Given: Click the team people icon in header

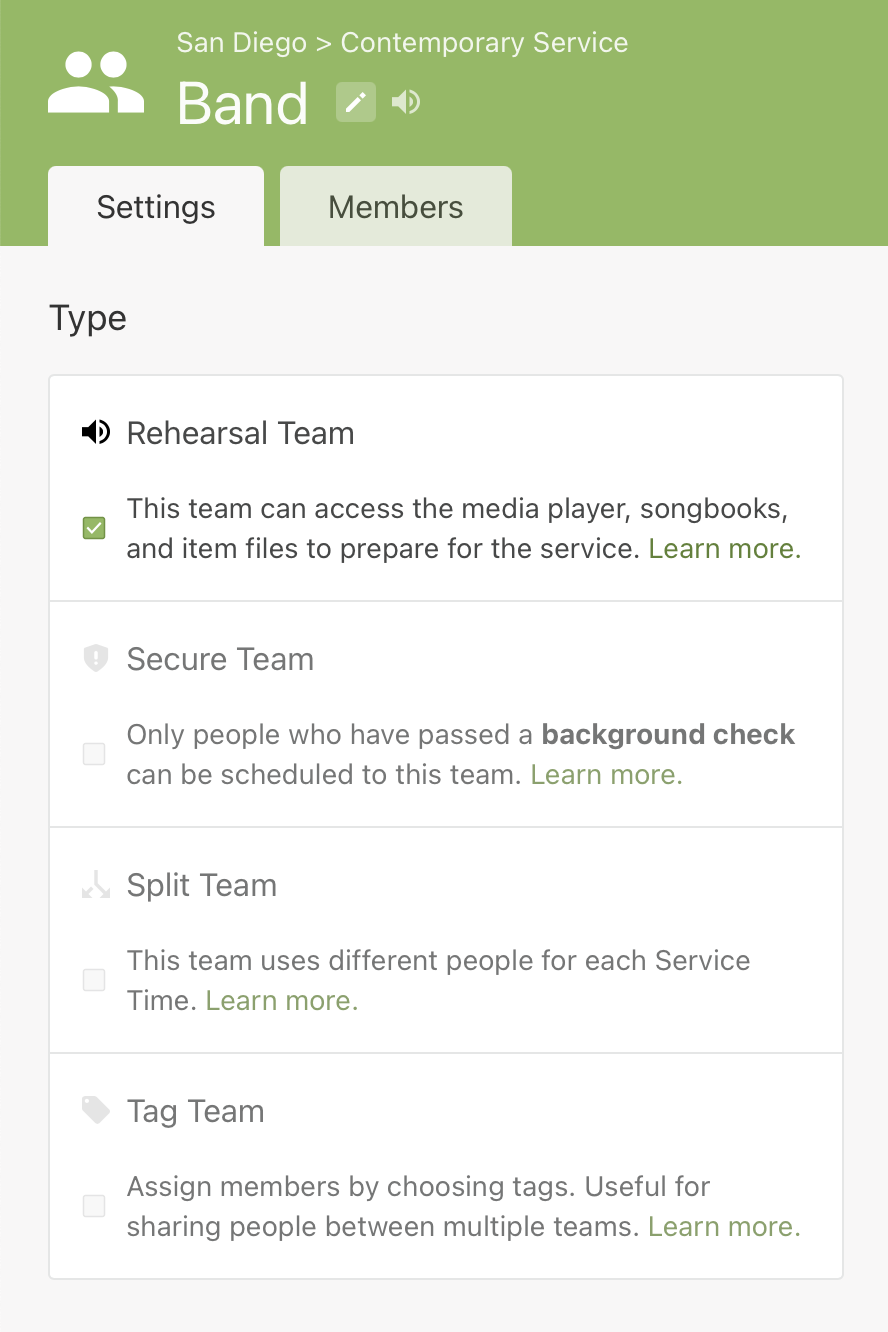Looking at the screenshot, I should click(96, 83).
